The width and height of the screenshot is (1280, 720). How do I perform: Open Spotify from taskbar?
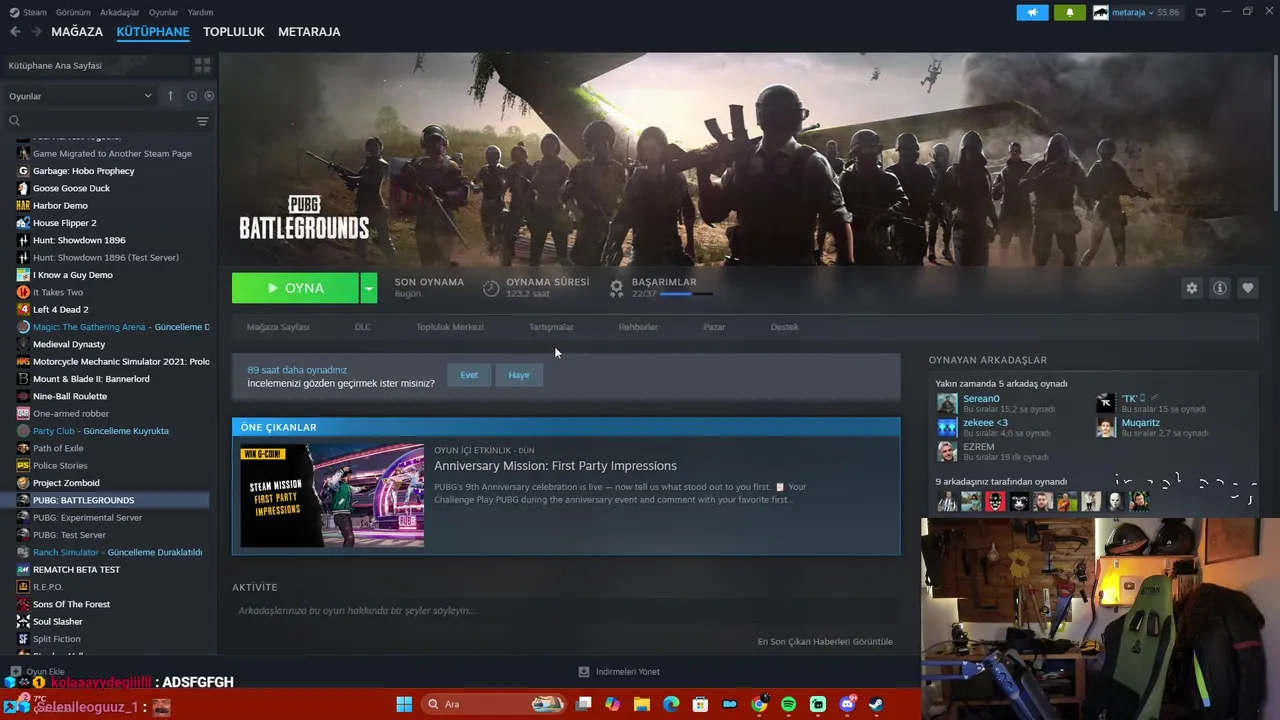pyautogui.click(x=788, y=704)
